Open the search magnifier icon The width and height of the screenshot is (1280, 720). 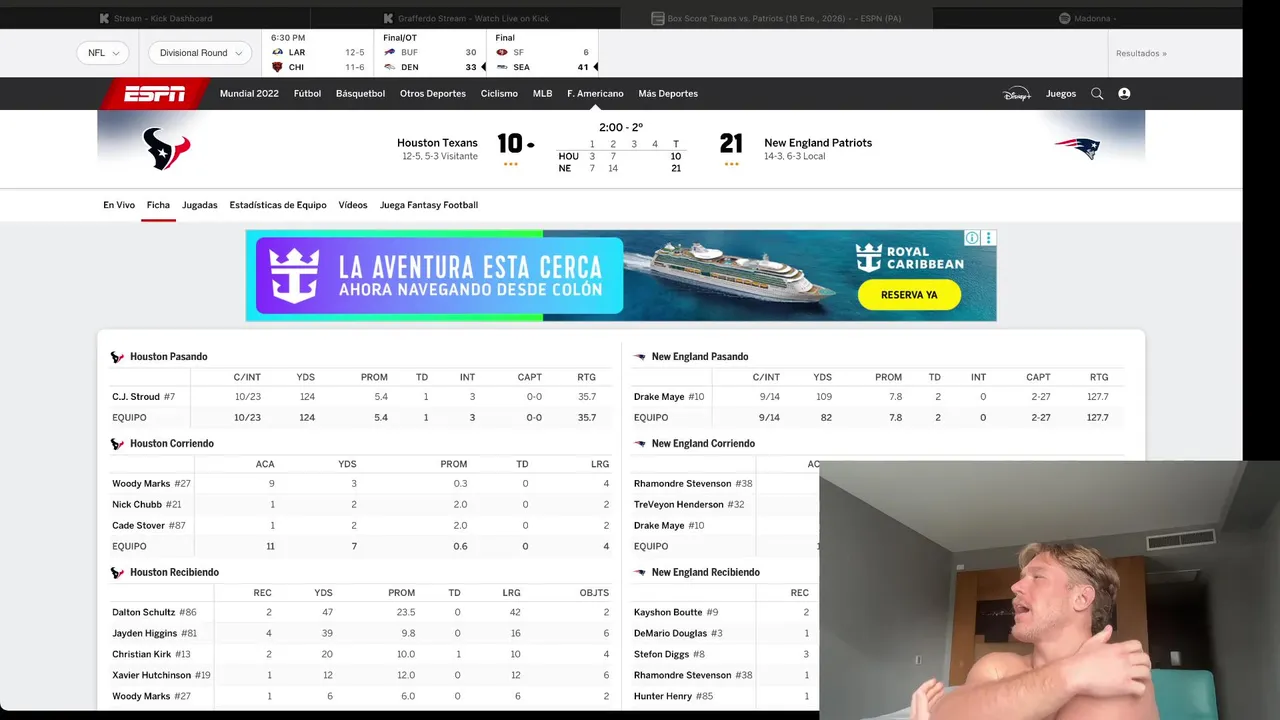point(1097,94)
